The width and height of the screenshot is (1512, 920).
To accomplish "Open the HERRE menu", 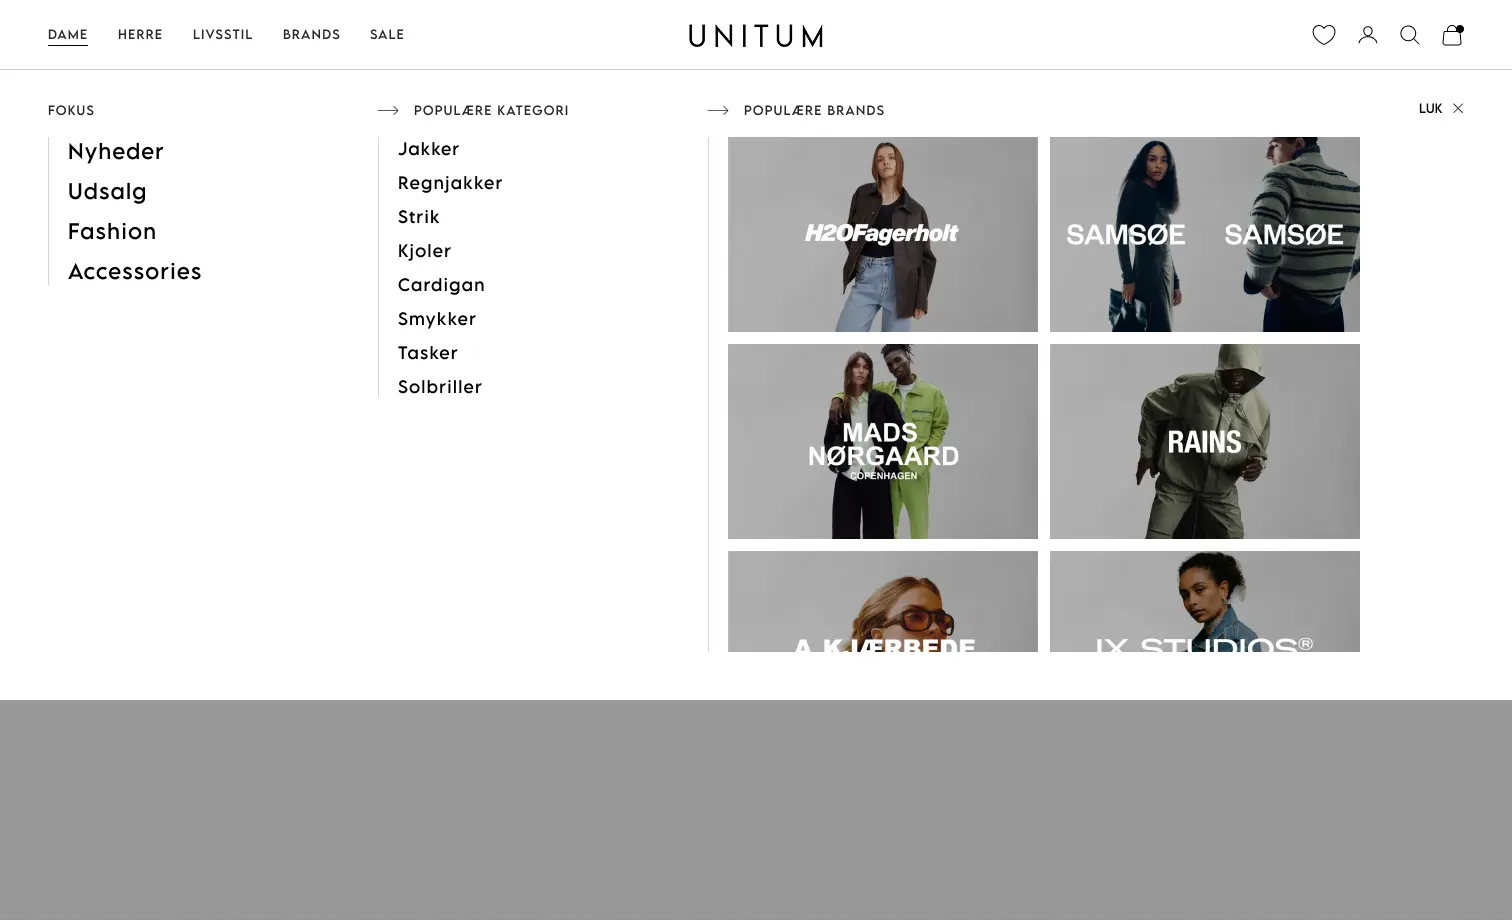I will point(140,35).
